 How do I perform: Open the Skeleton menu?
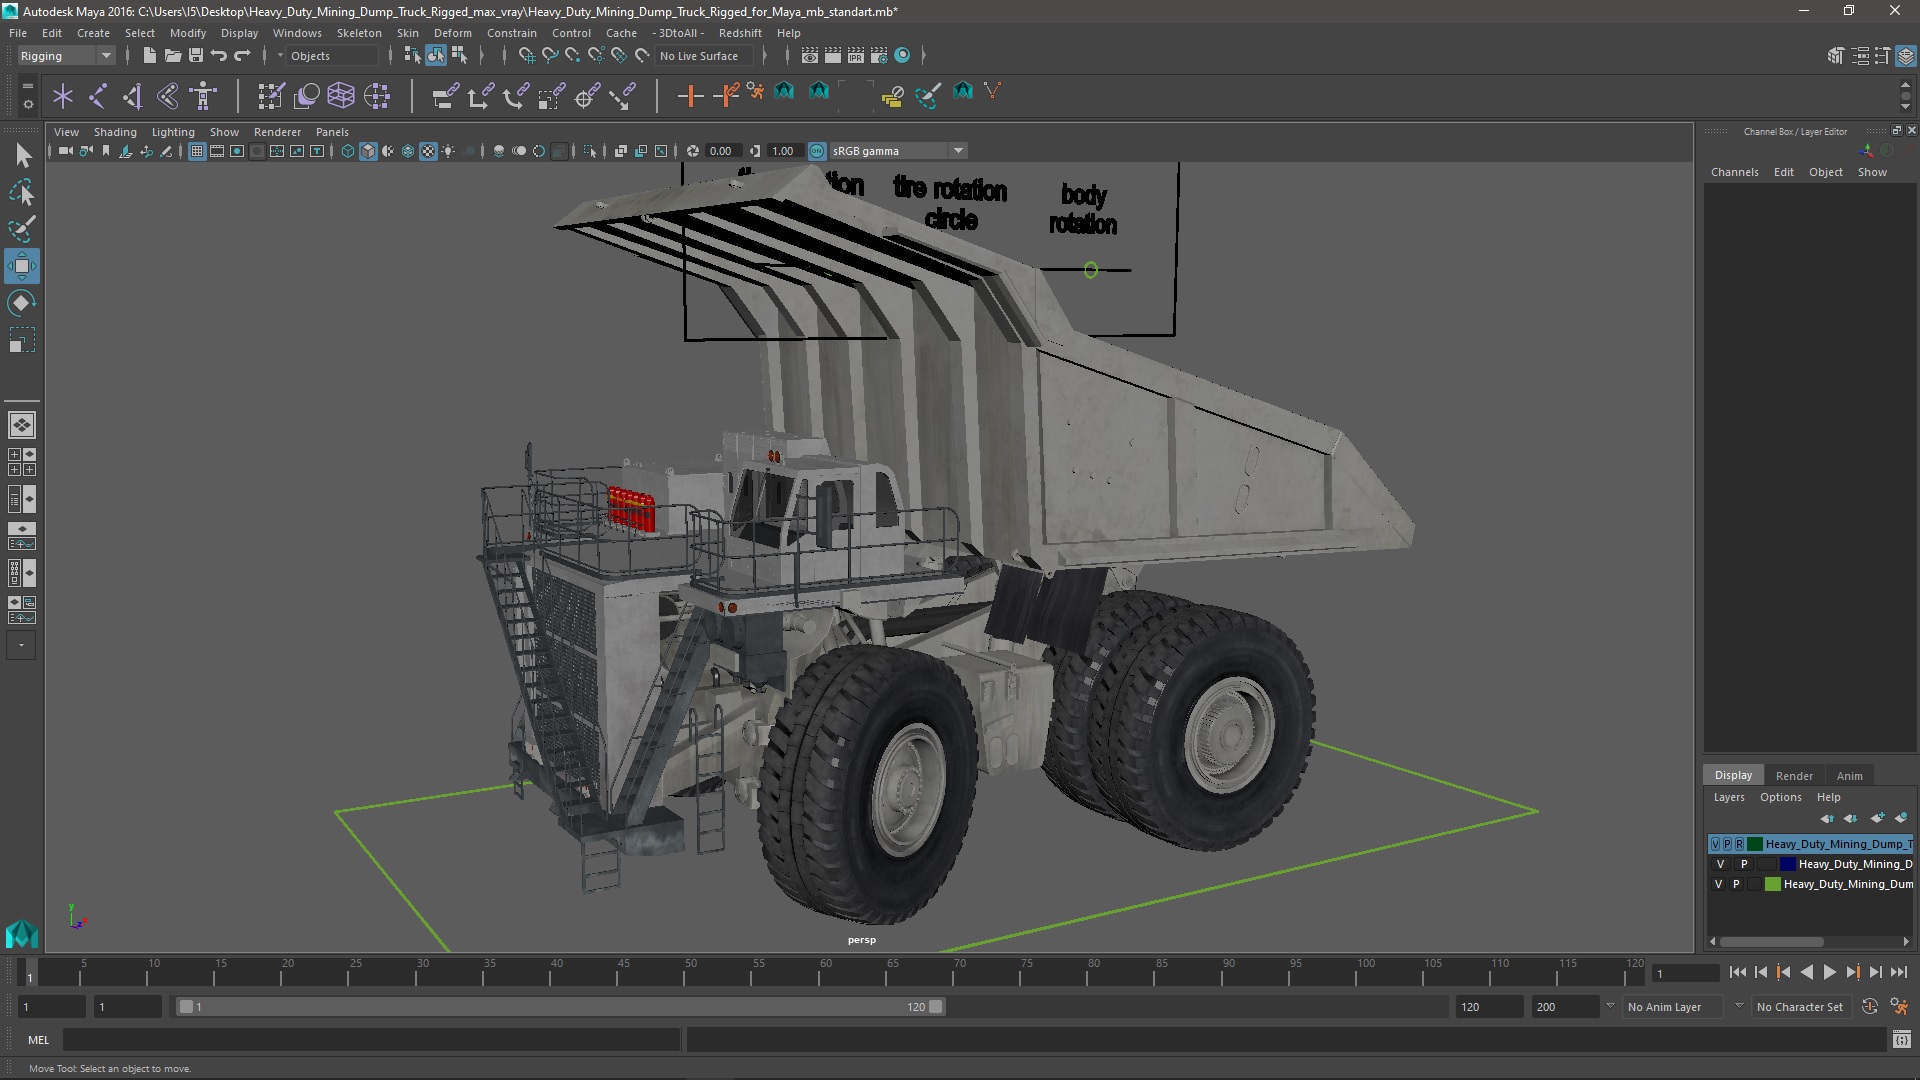point(359,33)
